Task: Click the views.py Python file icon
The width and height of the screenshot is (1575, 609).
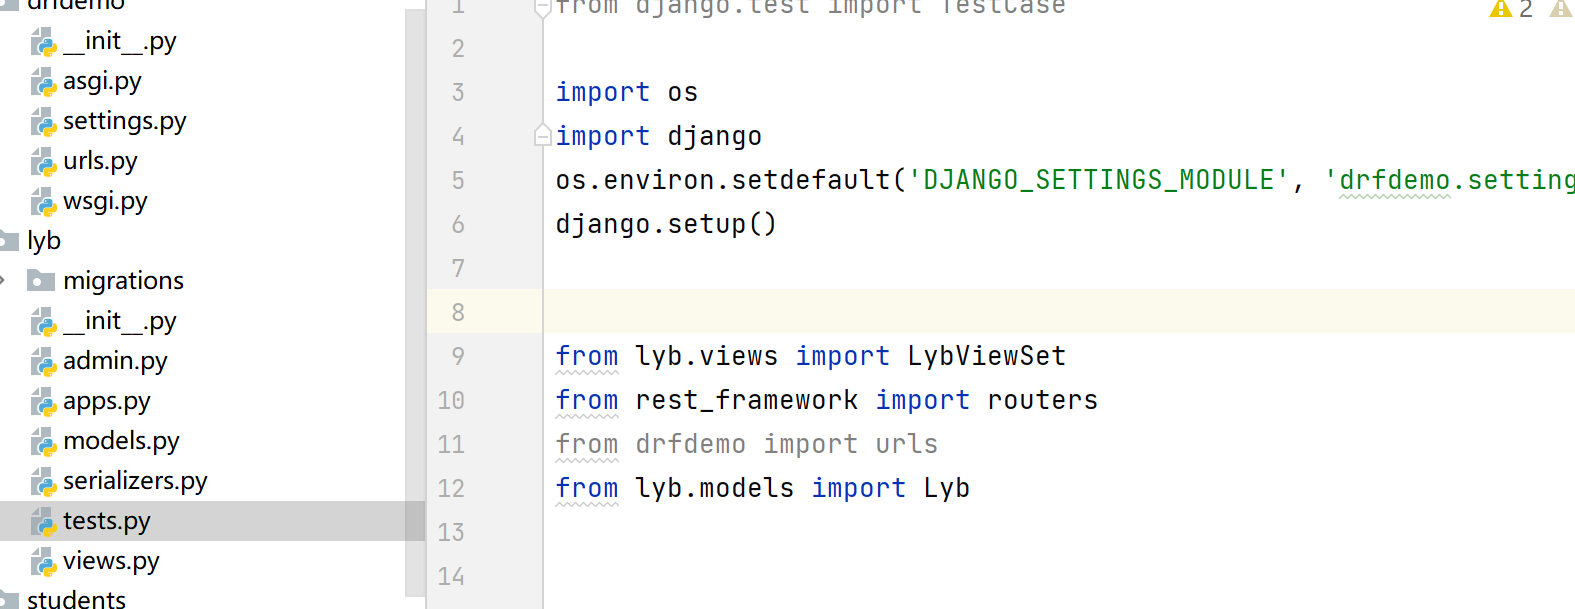Action: click(x=43, y=562)
